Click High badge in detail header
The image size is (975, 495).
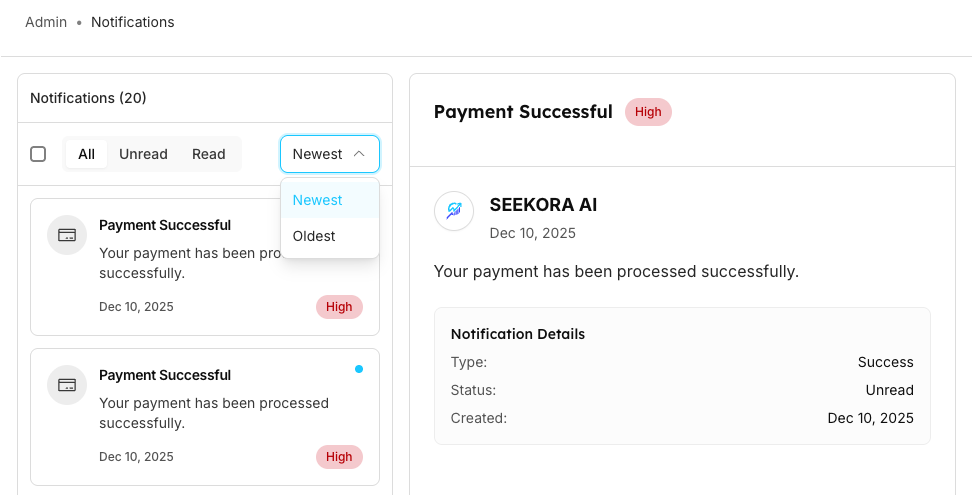tap(648, 112)
